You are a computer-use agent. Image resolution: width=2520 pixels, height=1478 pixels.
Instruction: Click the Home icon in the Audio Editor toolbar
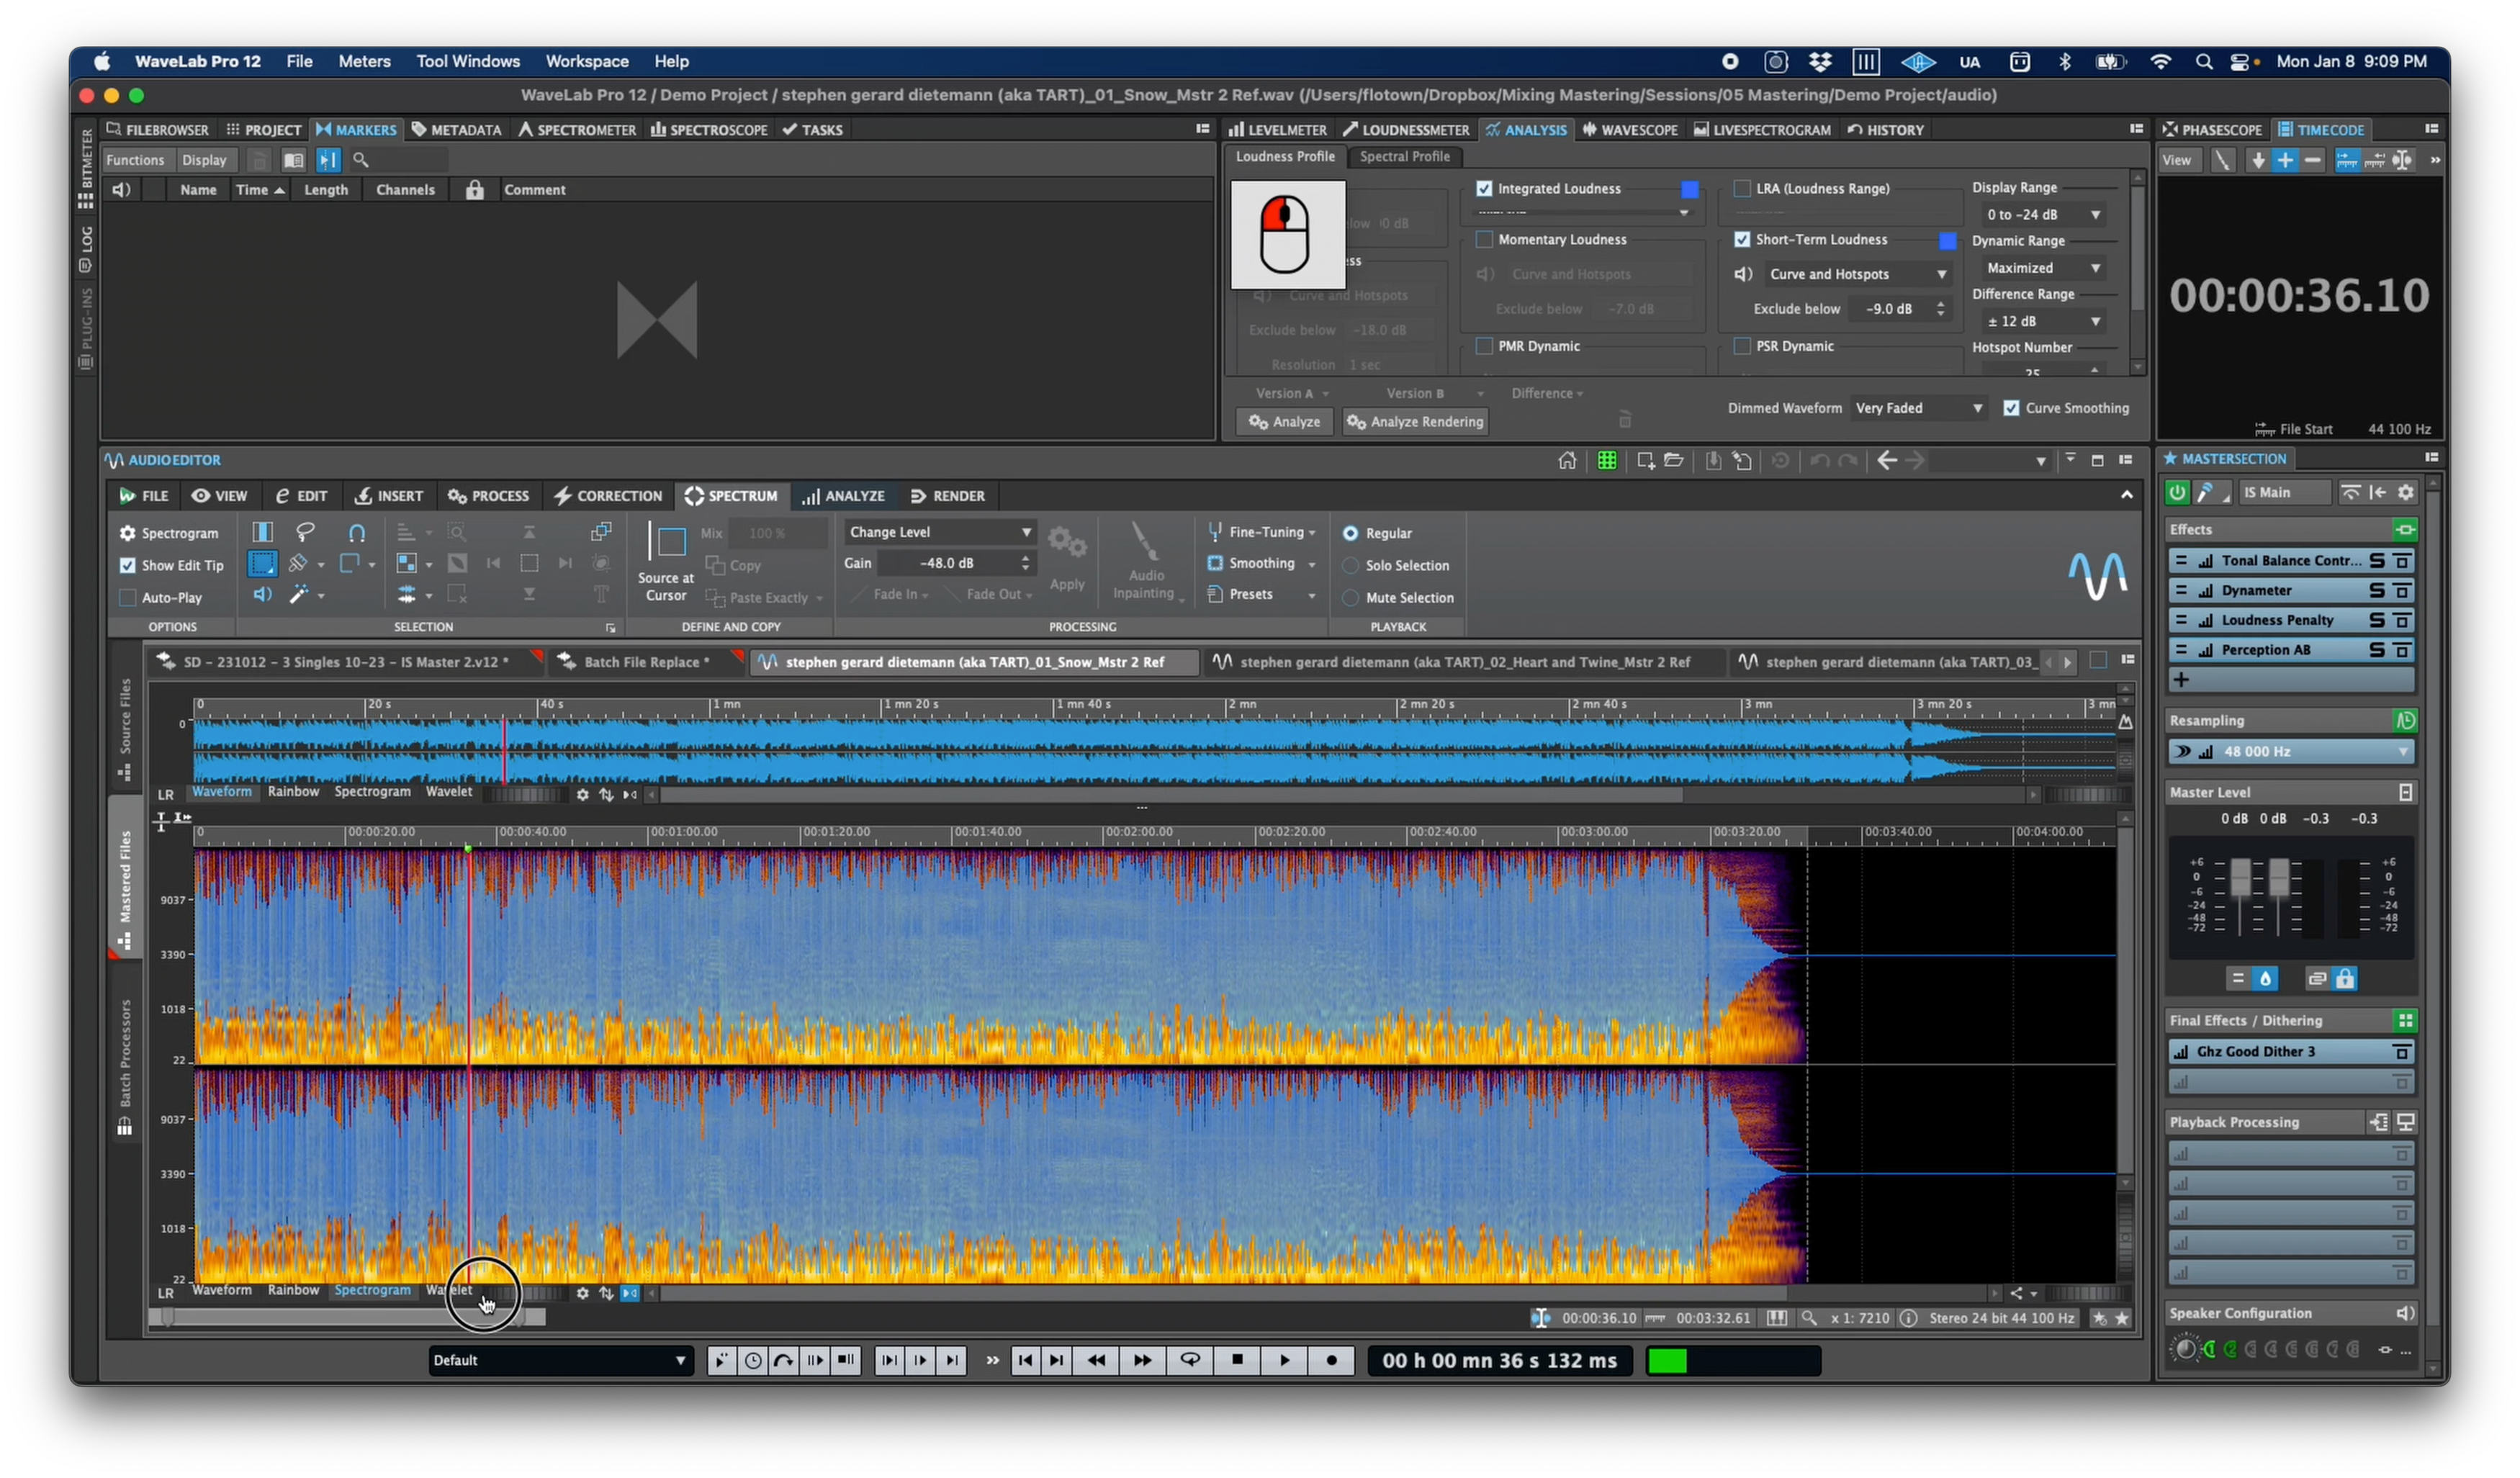point(1567,460)
